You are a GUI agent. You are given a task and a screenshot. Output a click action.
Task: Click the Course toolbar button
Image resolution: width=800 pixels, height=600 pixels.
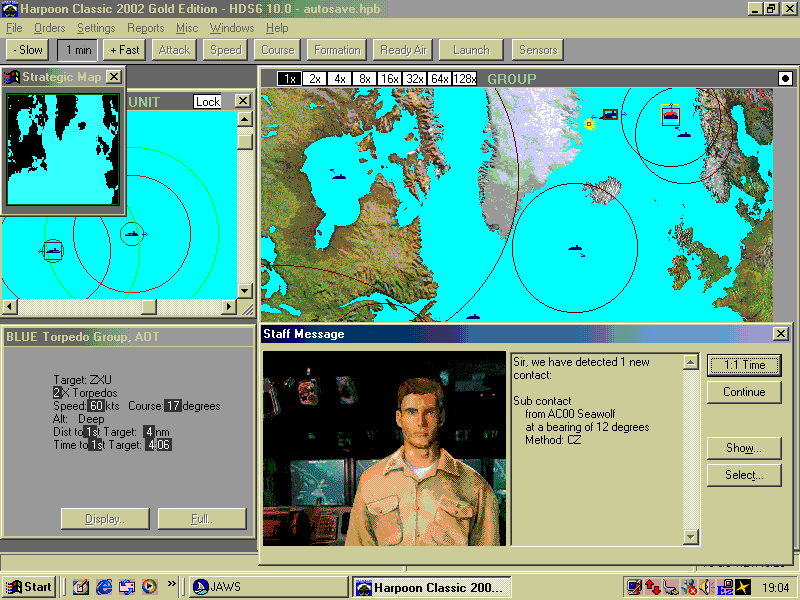(278, 50)
